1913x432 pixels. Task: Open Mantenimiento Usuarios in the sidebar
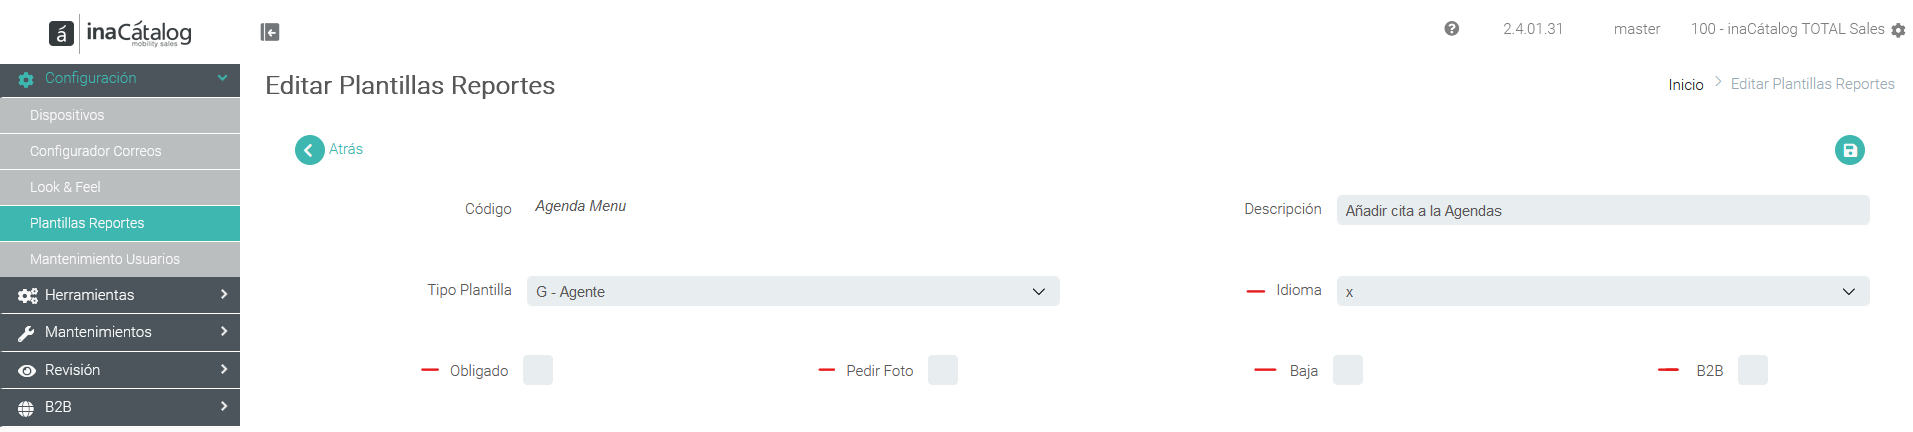120,259
